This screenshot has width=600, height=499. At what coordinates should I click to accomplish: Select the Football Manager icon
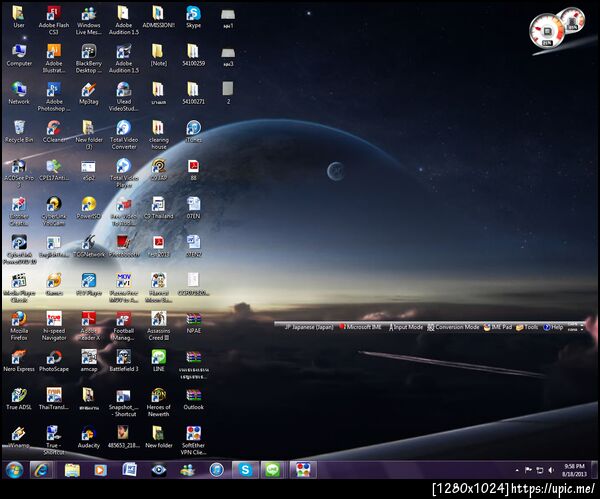(x=124, y=326)
